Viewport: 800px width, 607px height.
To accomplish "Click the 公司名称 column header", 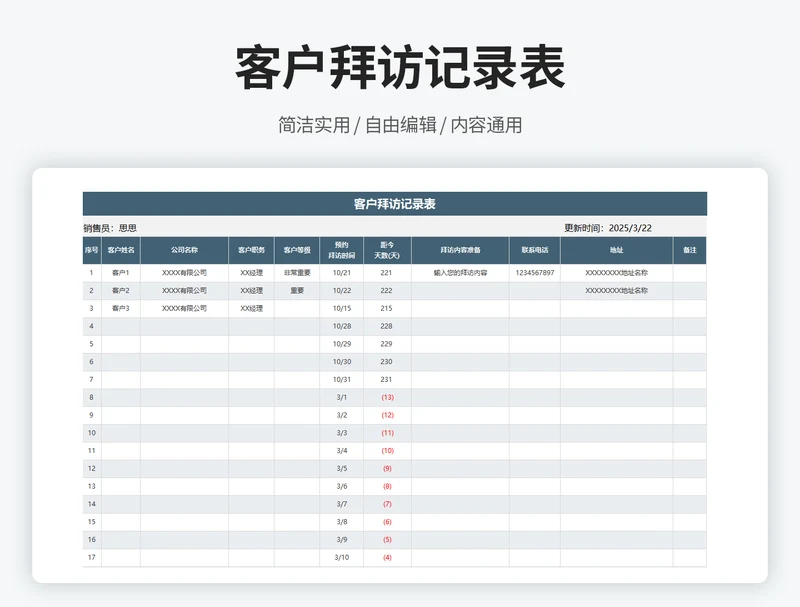I will 184,250.
